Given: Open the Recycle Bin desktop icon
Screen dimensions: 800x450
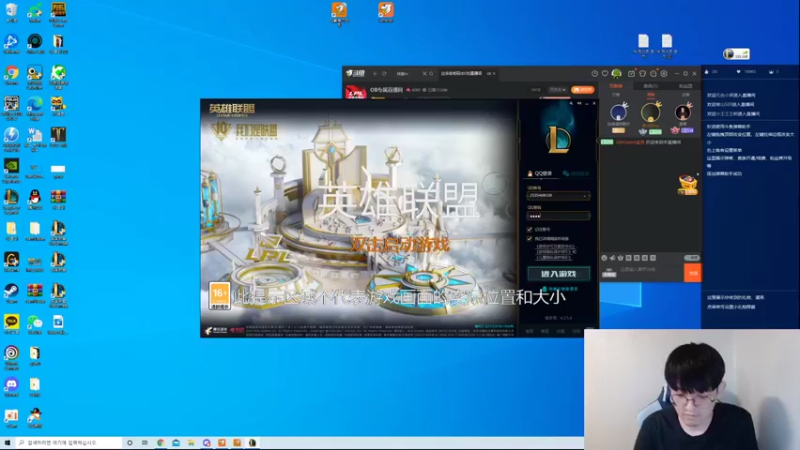Looking at the screenshot, I should 11,10.
